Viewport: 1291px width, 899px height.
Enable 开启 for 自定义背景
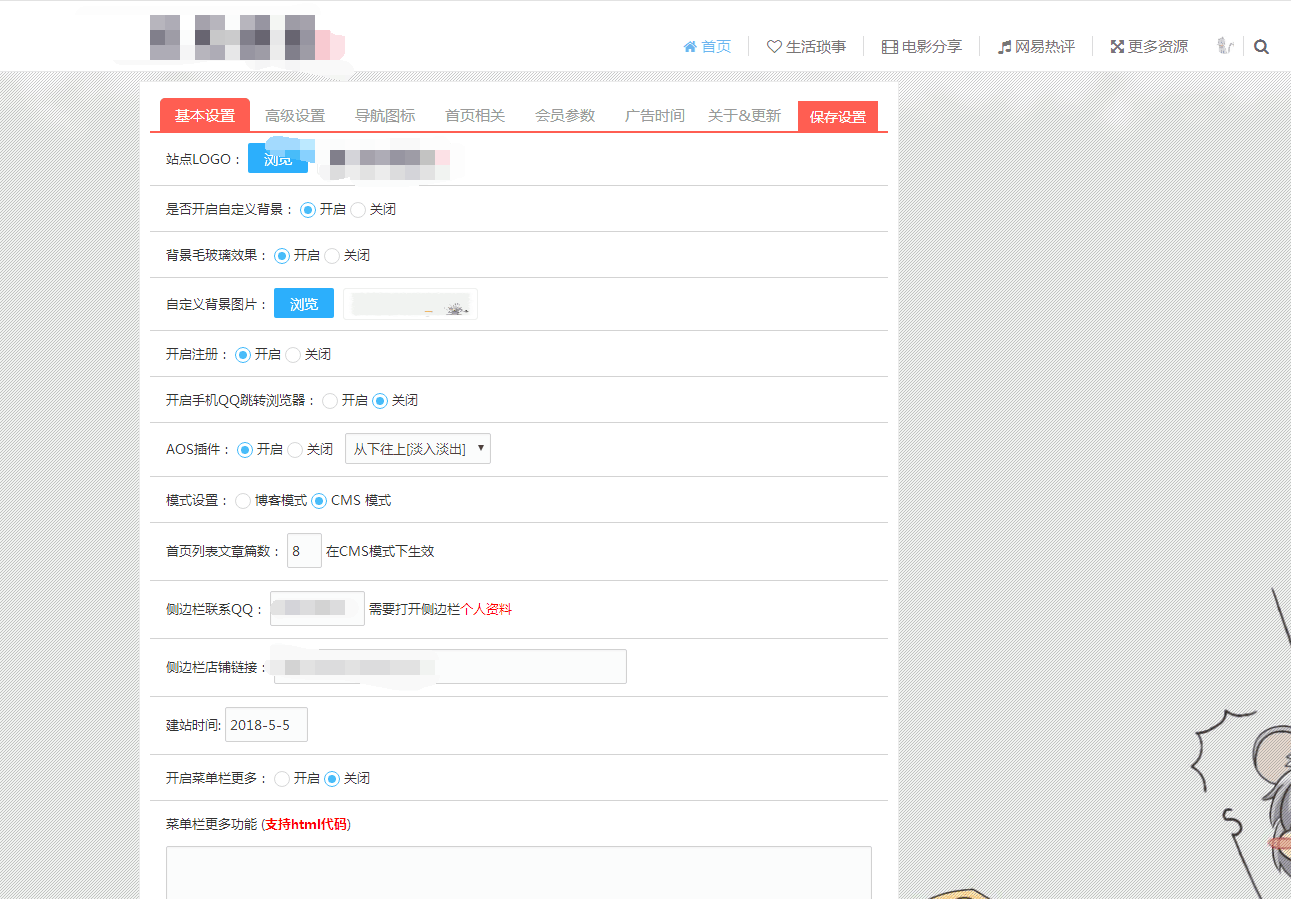pos(307,209)
